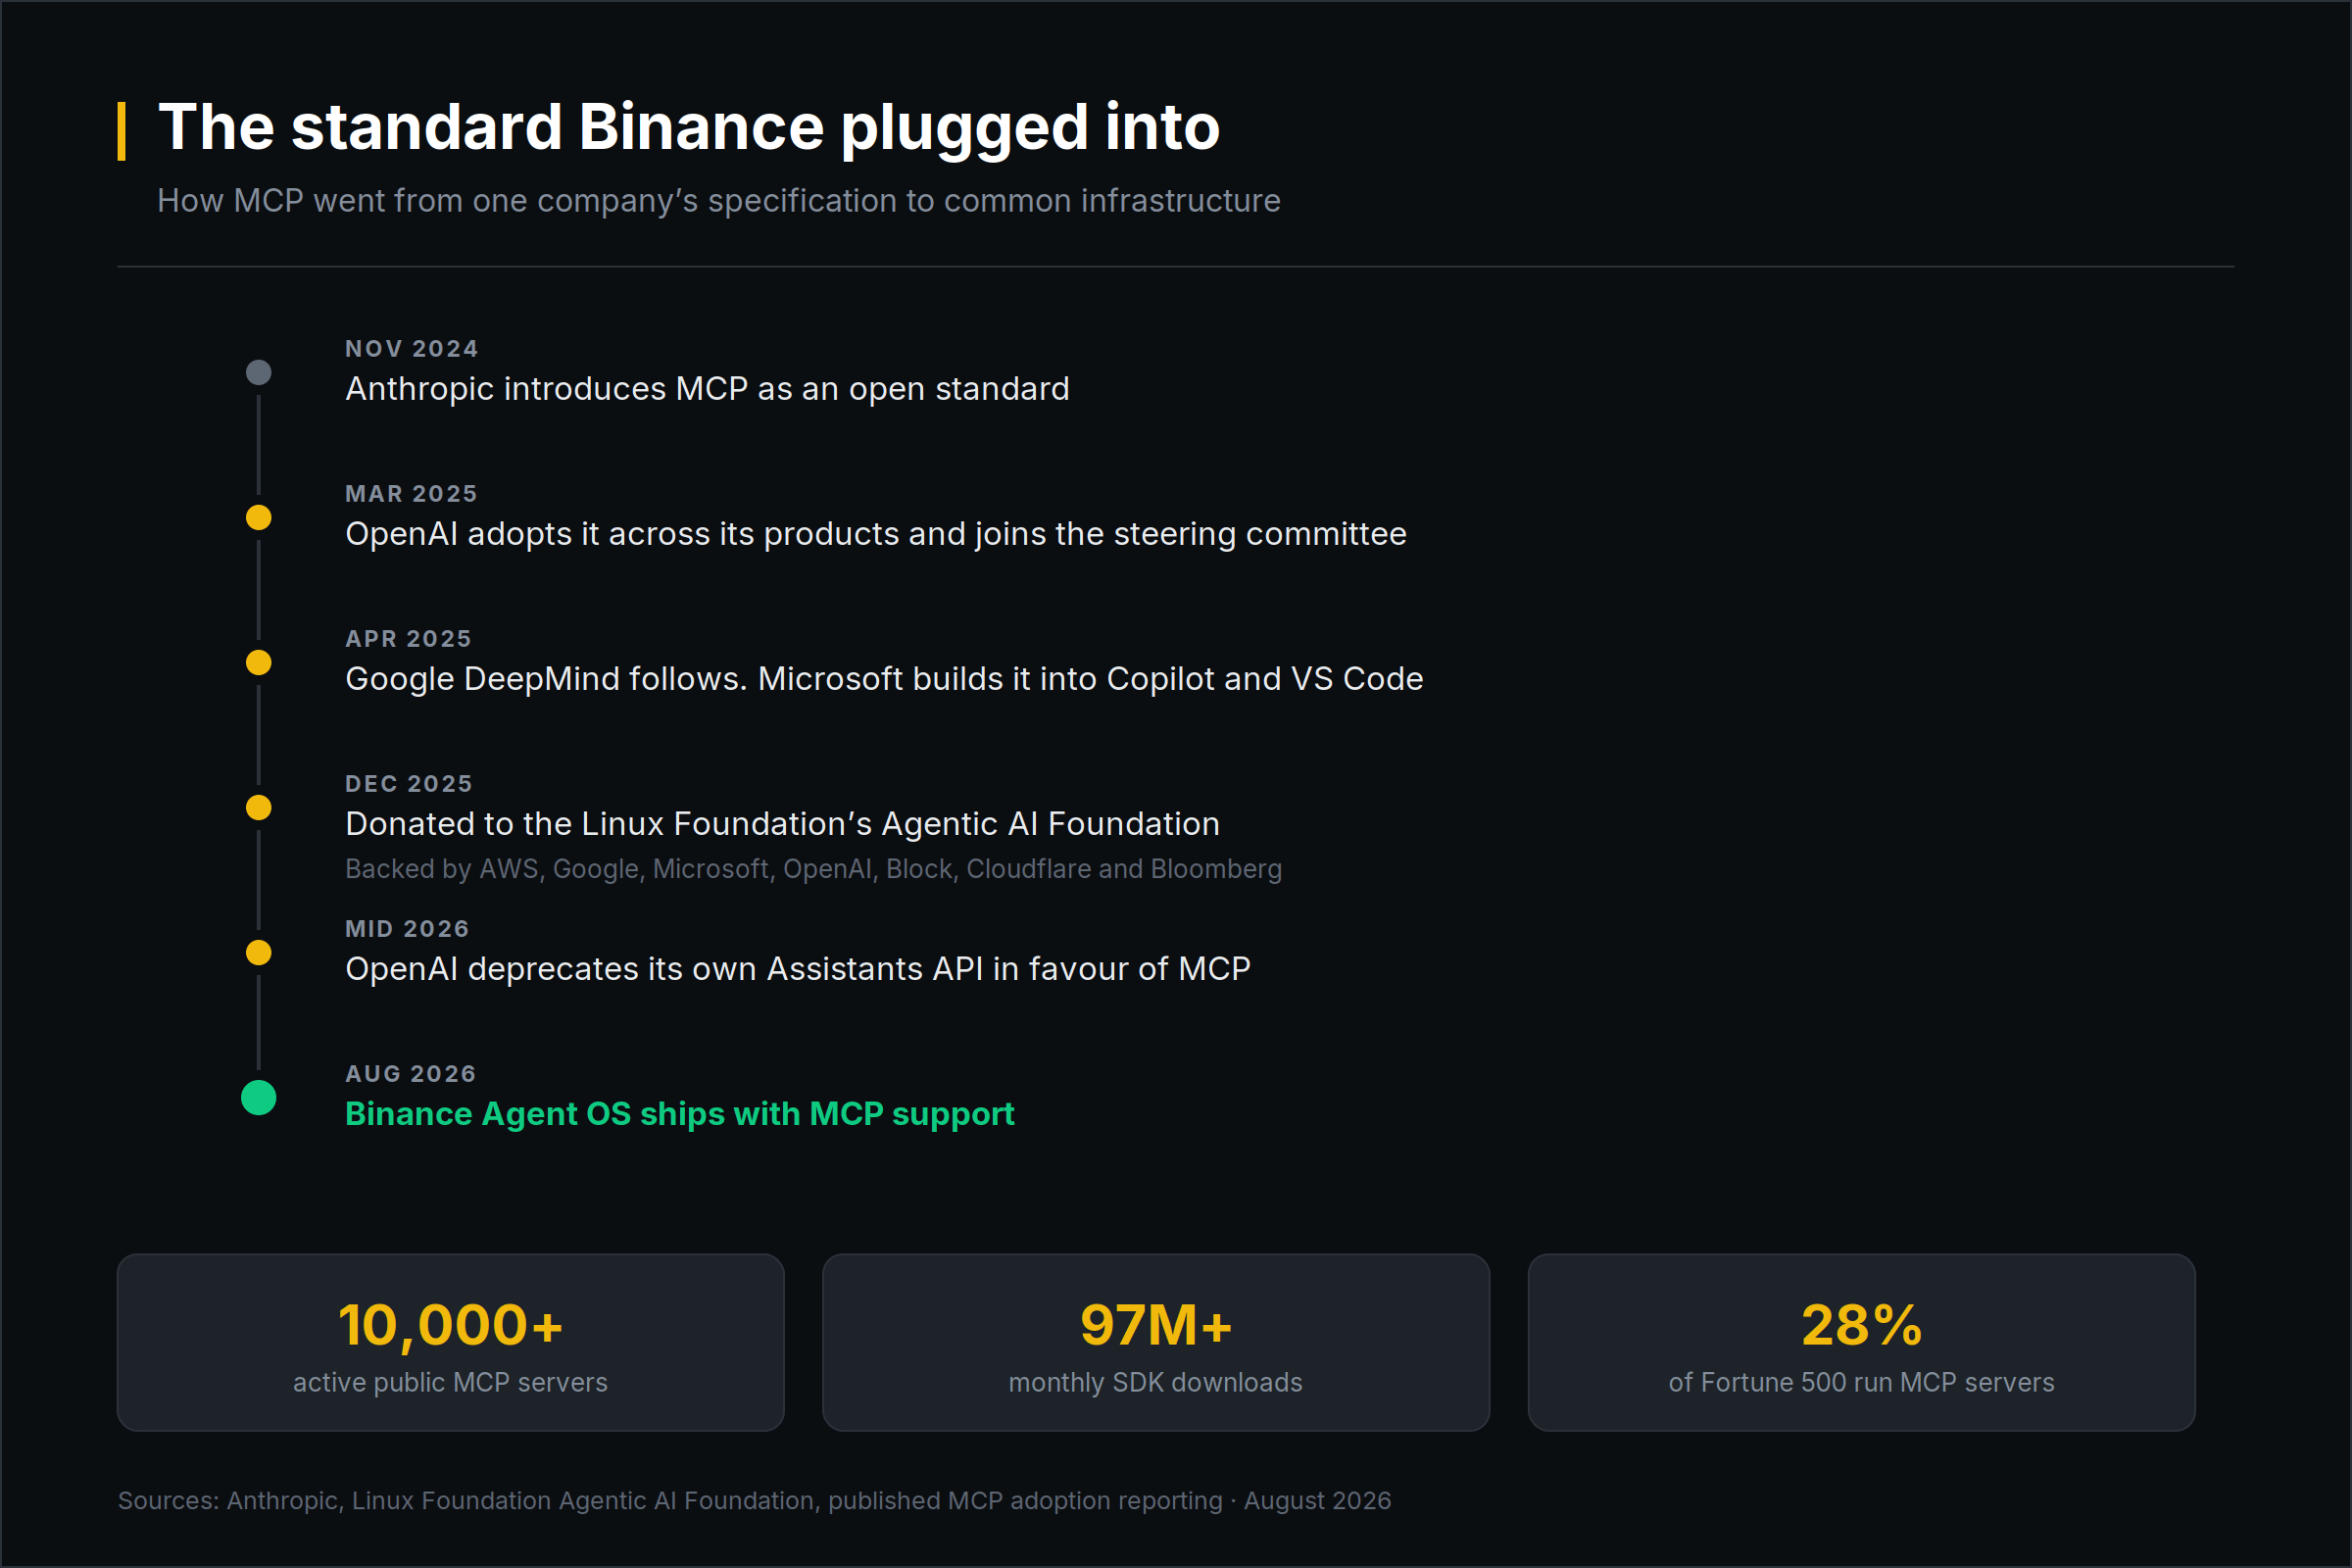Click the OpenAI deprecates Assistants API entry
Image resolution: width=2352 pixels, height=1568 pixels.
798,969
